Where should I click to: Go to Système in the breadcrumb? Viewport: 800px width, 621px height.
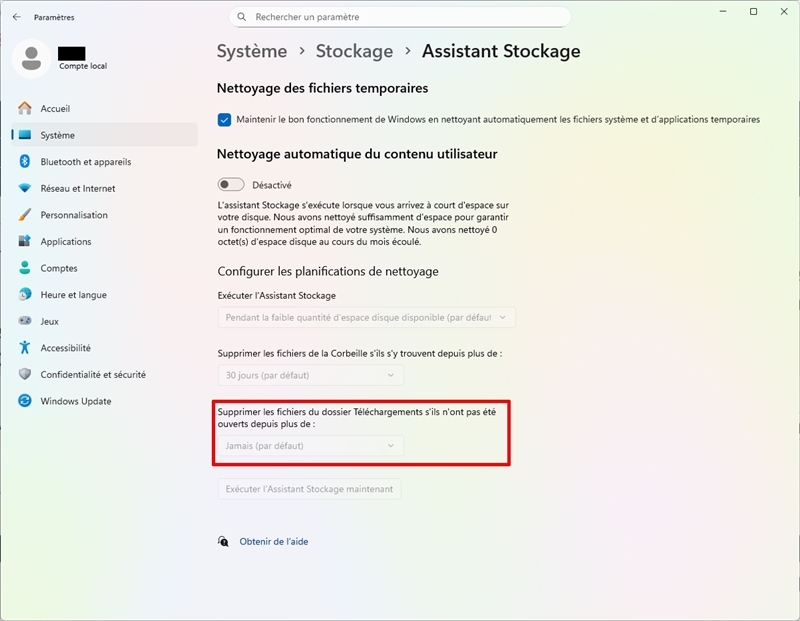[x=251, y=51]
